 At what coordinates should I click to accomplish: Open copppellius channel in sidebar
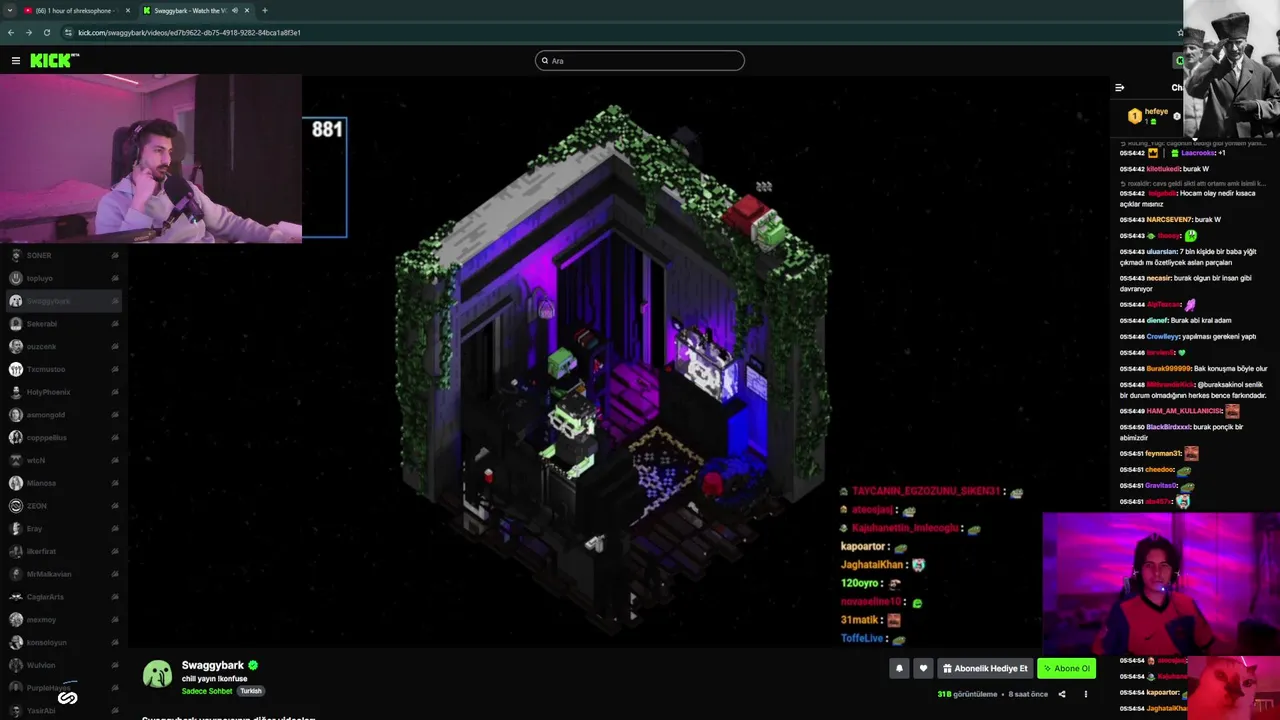[x=62, y=437]
